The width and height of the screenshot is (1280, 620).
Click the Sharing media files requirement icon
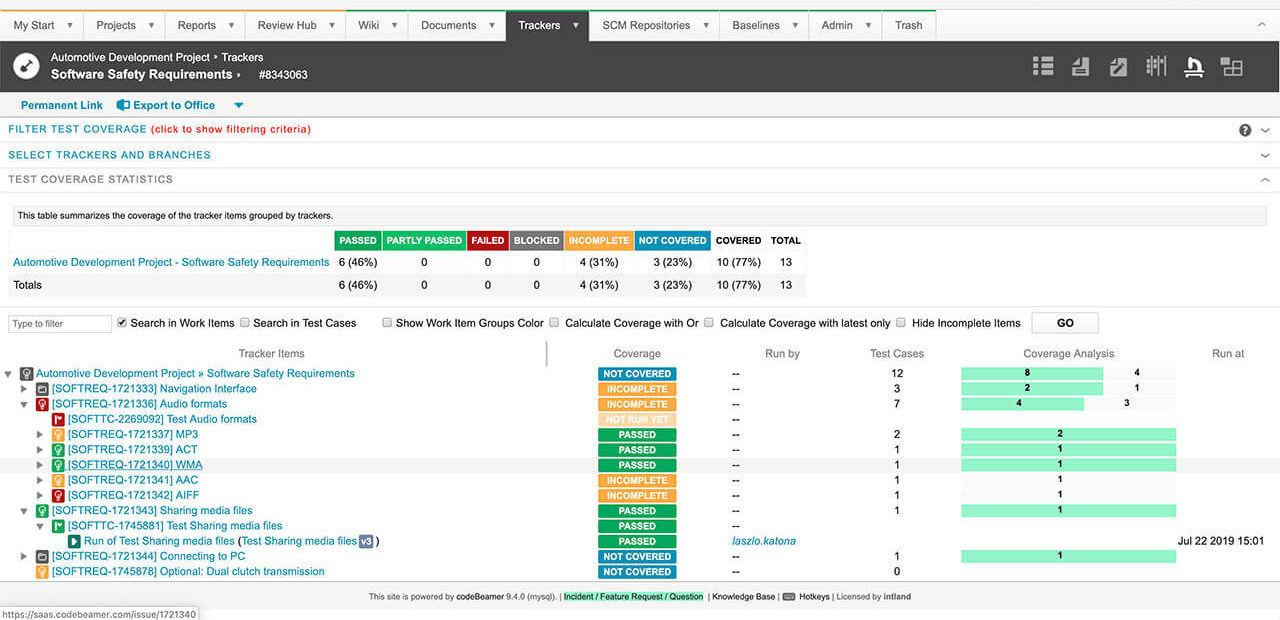click(43, 511)
